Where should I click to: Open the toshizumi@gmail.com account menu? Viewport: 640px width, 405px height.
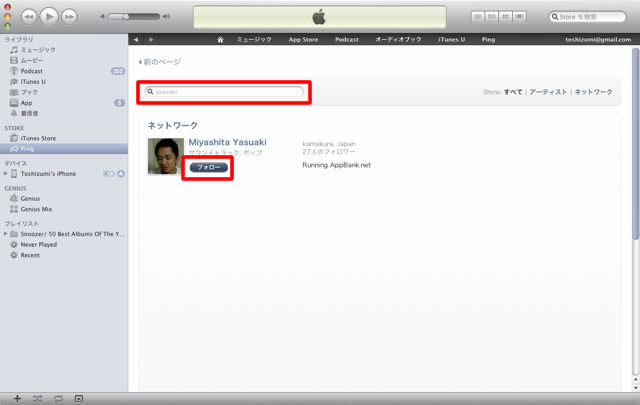click(x=598, y=40)
